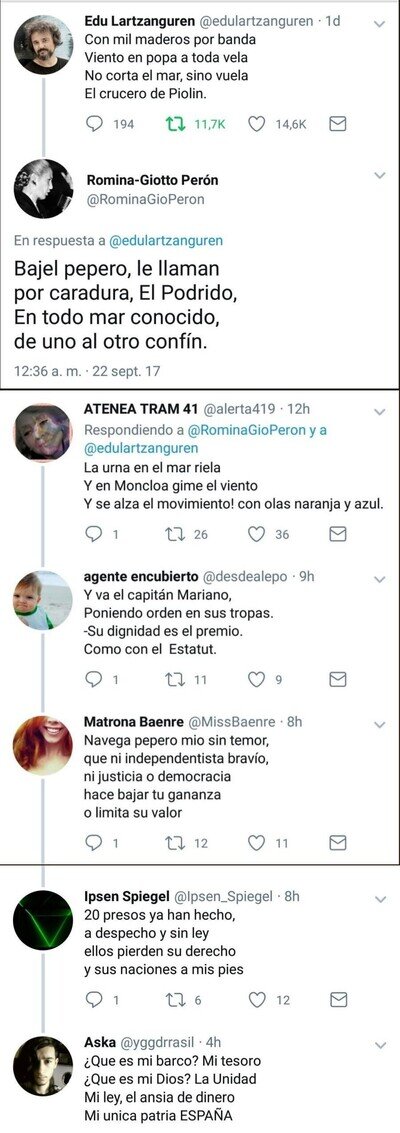Viewport: 400px width, 1133px height.
Task: Open dropdown arrow on Edu Lartzanguren's tweet
Action: (x=379, y=23)
